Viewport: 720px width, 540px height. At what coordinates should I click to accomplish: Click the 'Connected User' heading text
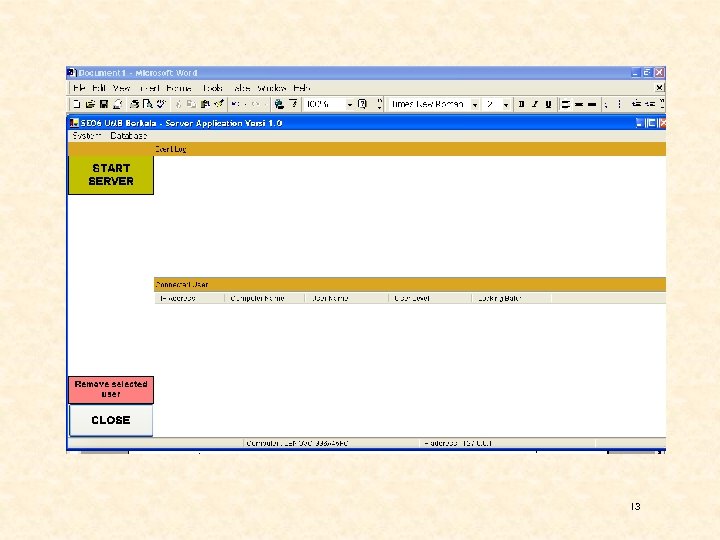182,285
